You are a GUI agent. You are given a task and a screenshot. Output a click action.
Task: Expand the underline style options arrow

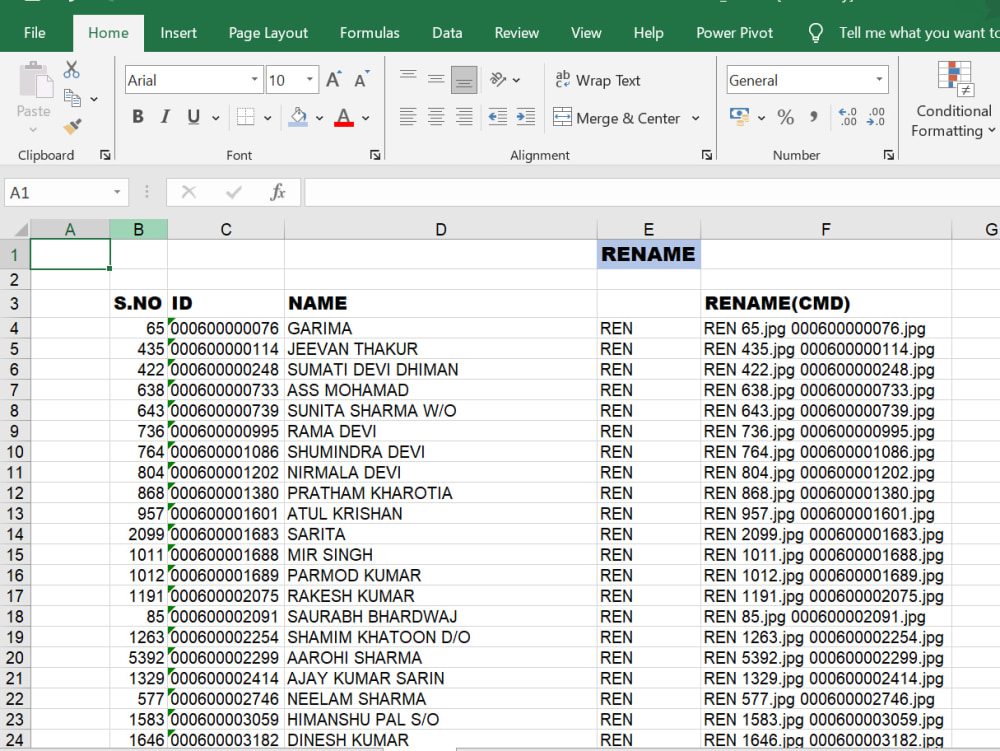tap(216, 117)
